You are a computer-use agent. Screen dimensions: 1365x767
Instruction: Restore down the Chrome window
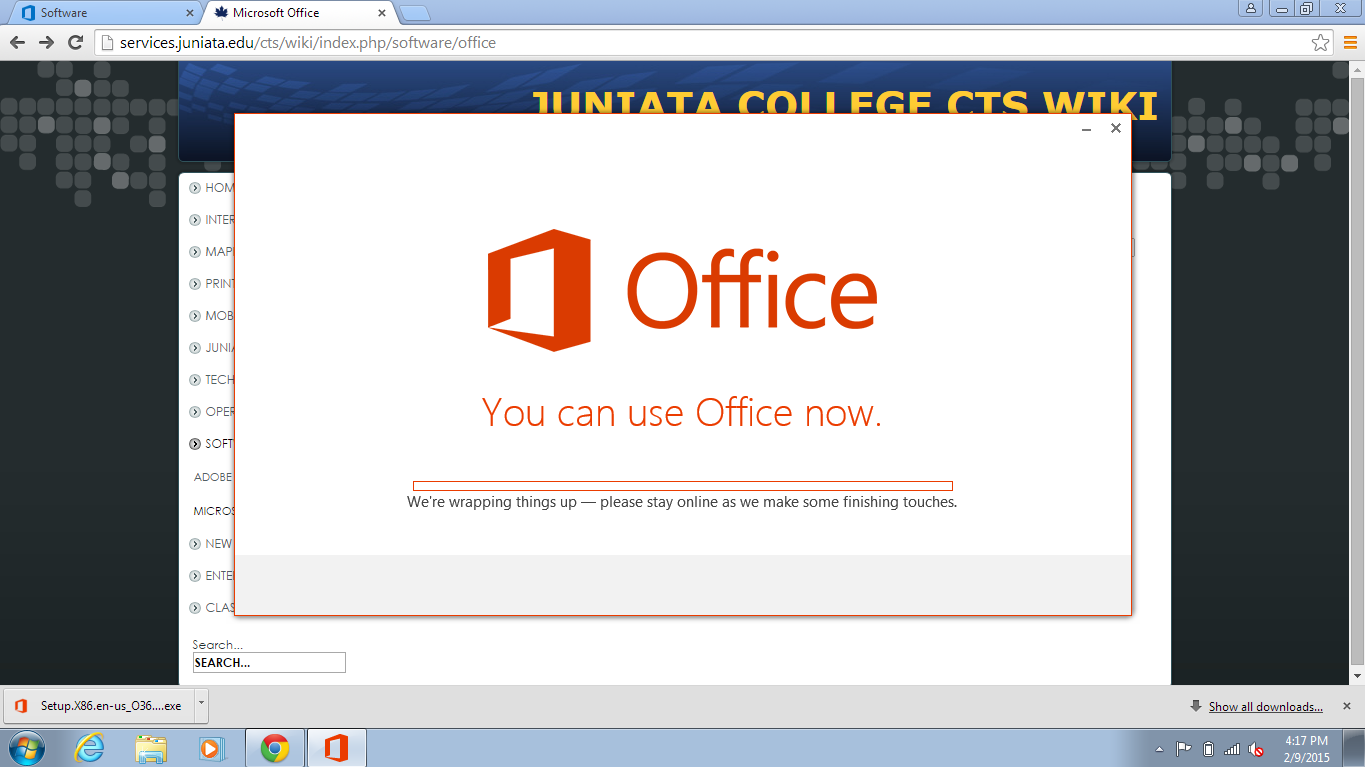tap(1306, 8)
